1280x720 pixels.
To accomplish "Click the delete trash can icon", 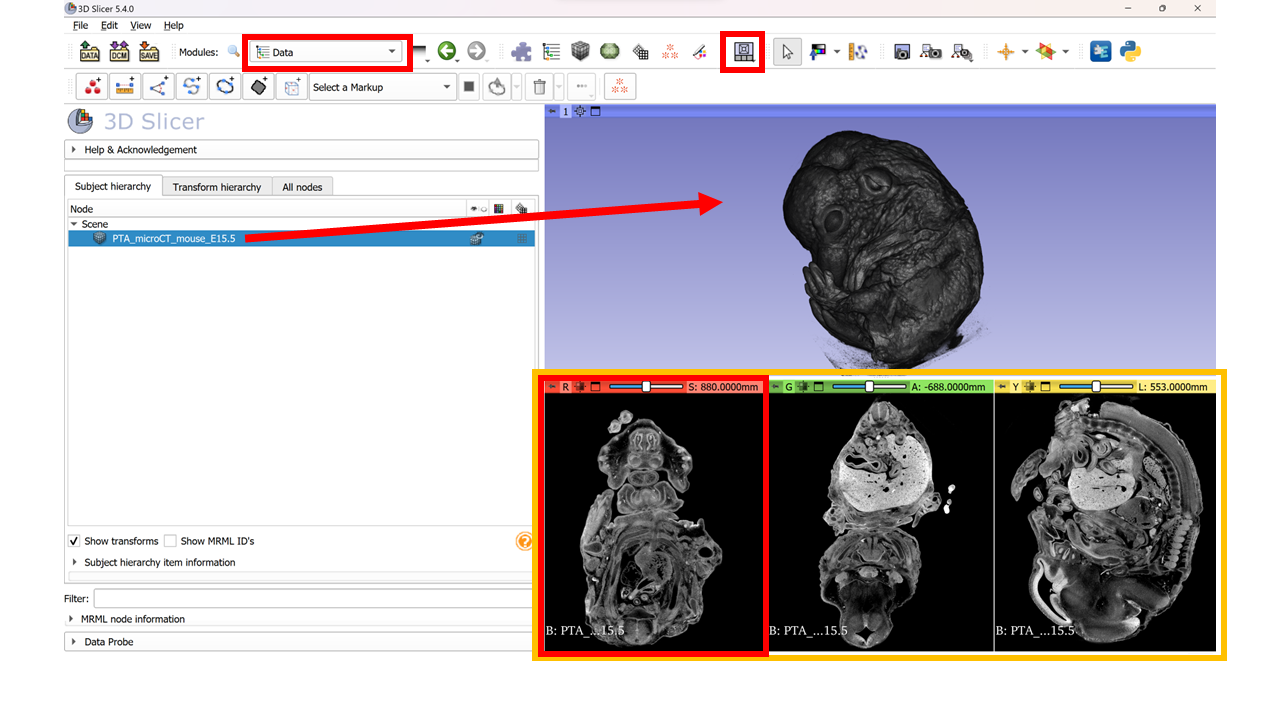I will pyautogui.click(x=540, y=87).
